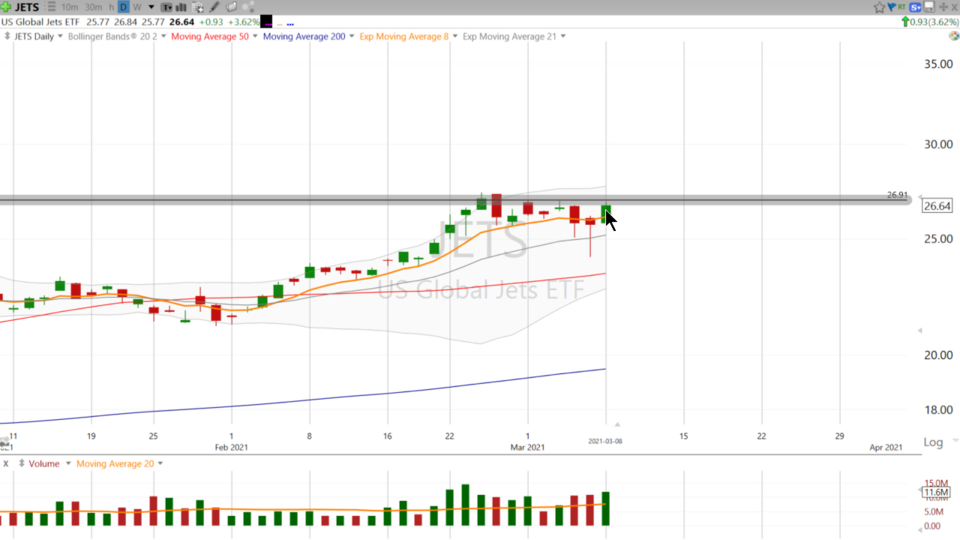Open Exp Moving Average 21 dropdown
The image size is (960, 540).
pos(563,37)
